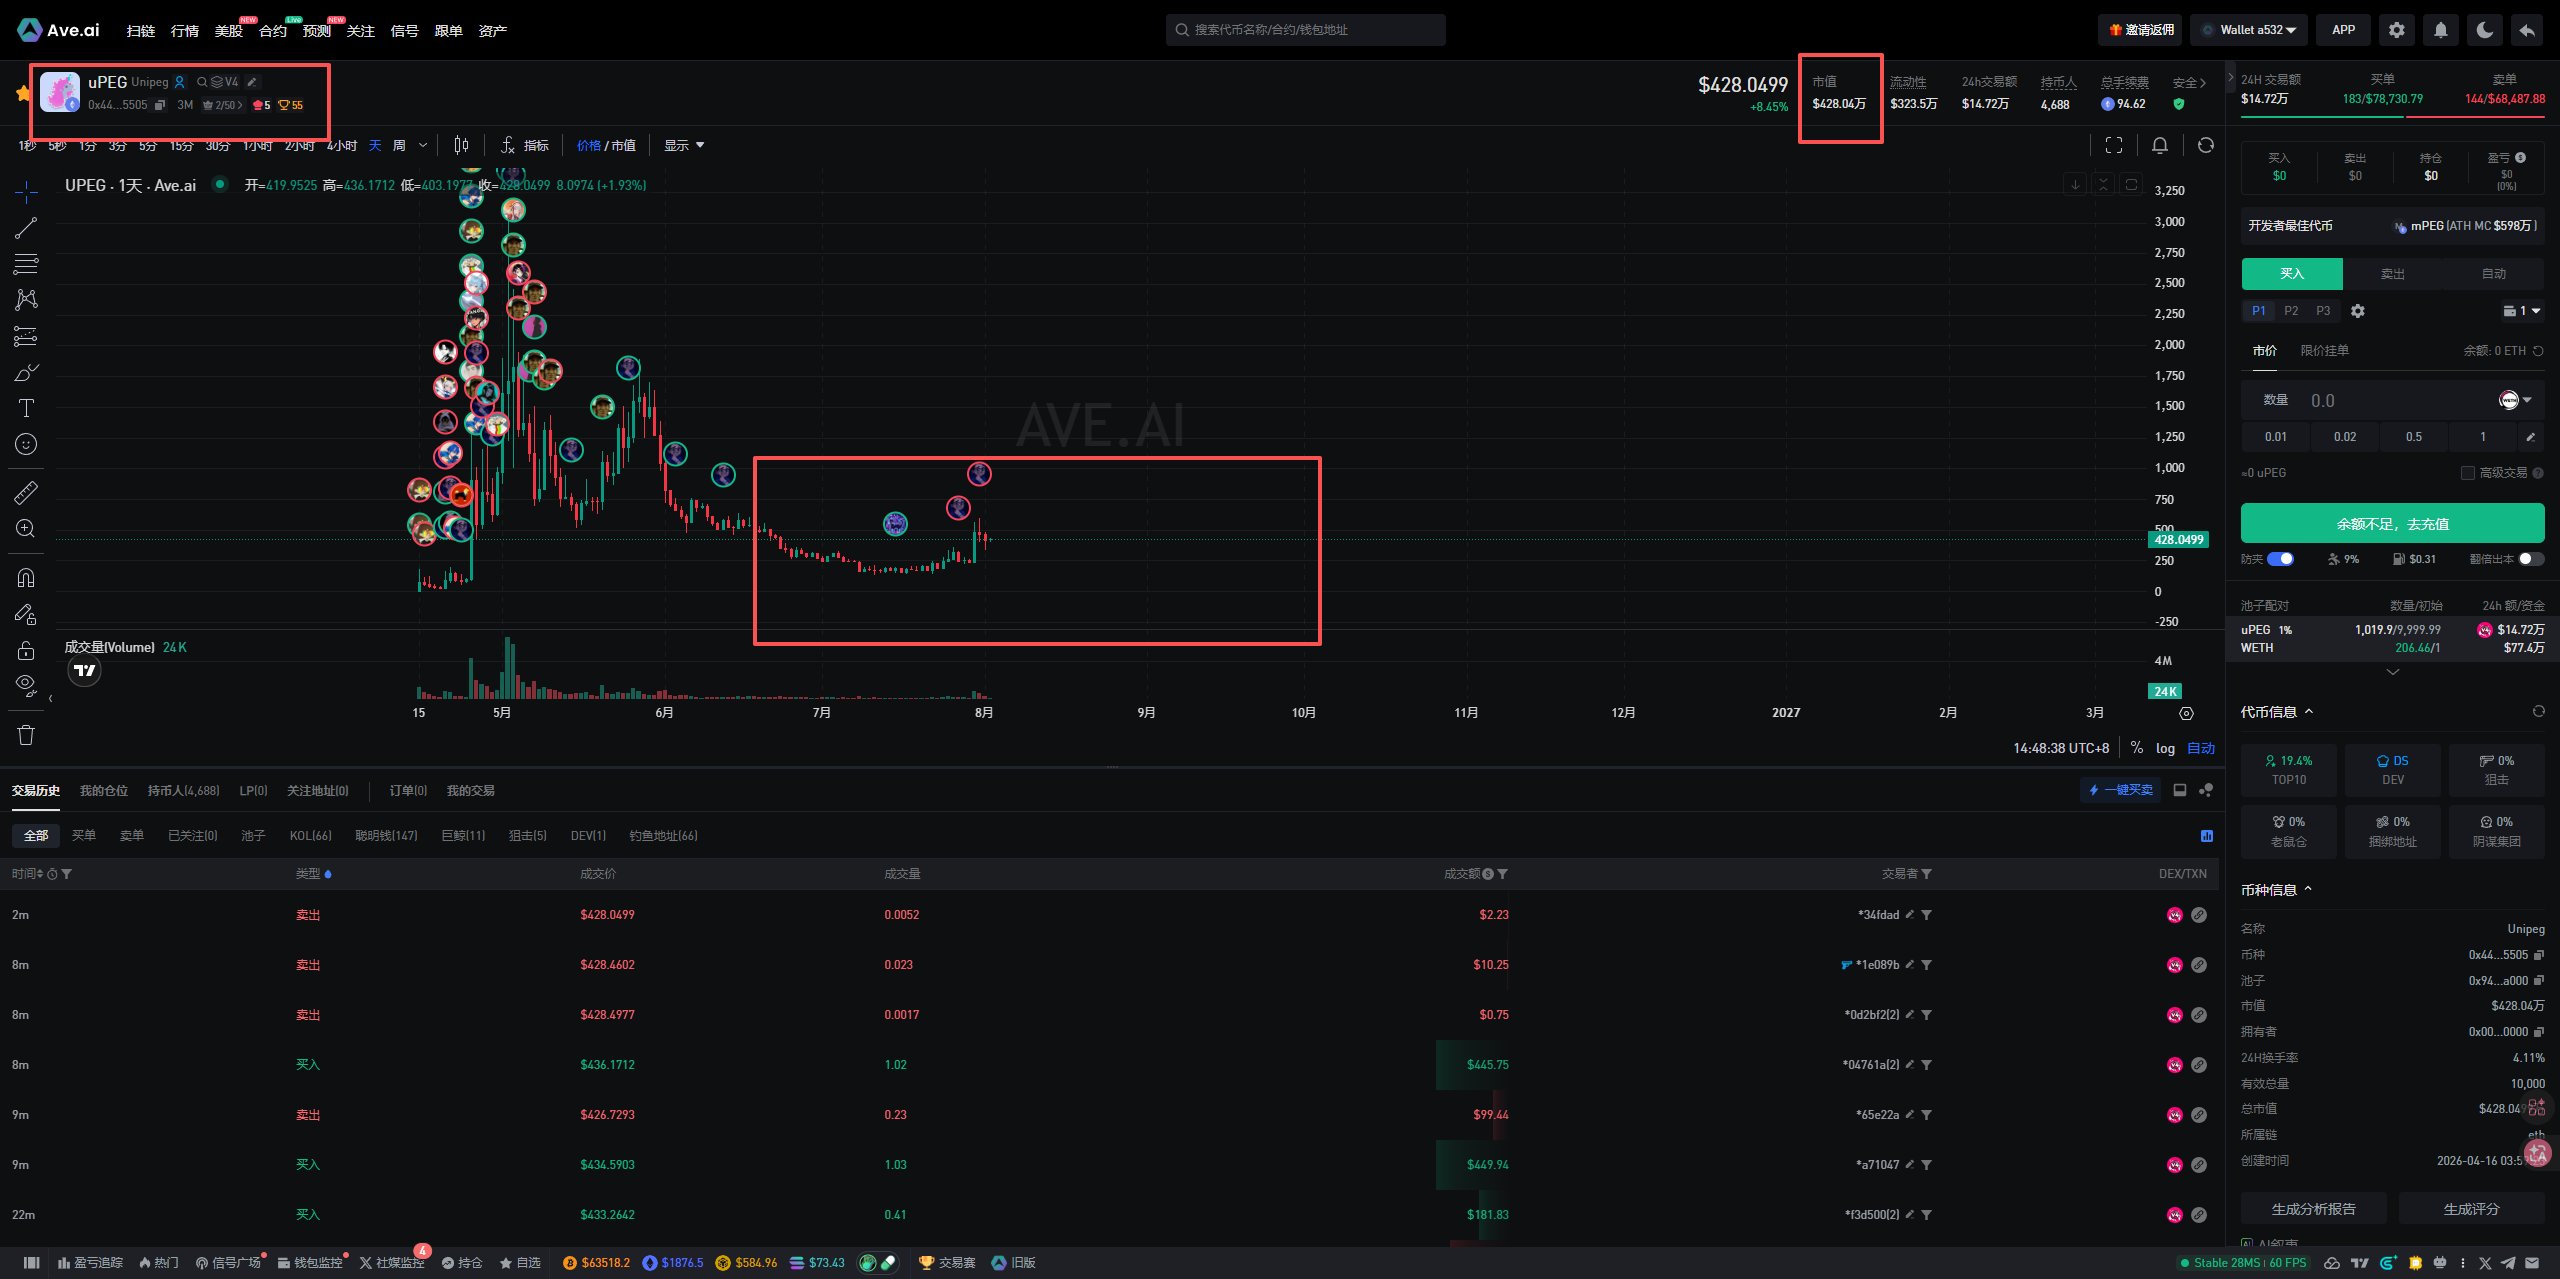Image resolution: width=2560 pixels, height=1279 pixels.
Task: Click the 邀请返佣 button
Action: coord(2140,30)
